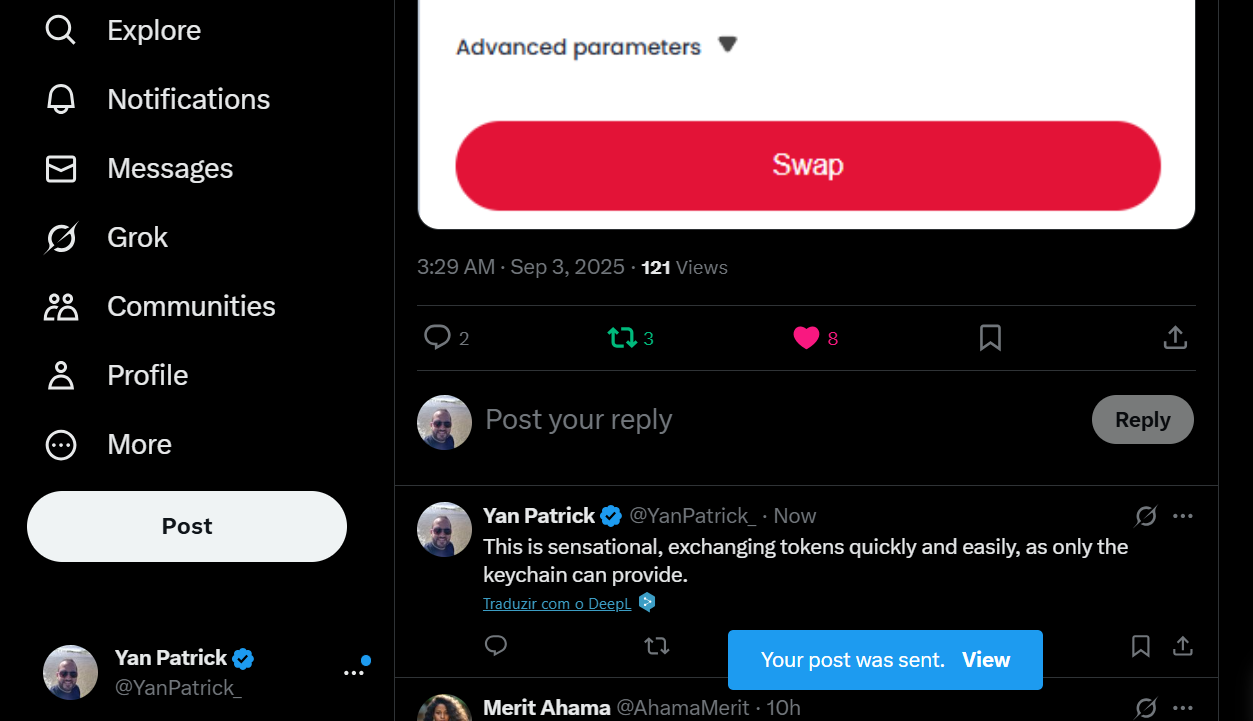1253x721 pixels.
Task: Open the reply icon under the main post
Action: point(437,338)
